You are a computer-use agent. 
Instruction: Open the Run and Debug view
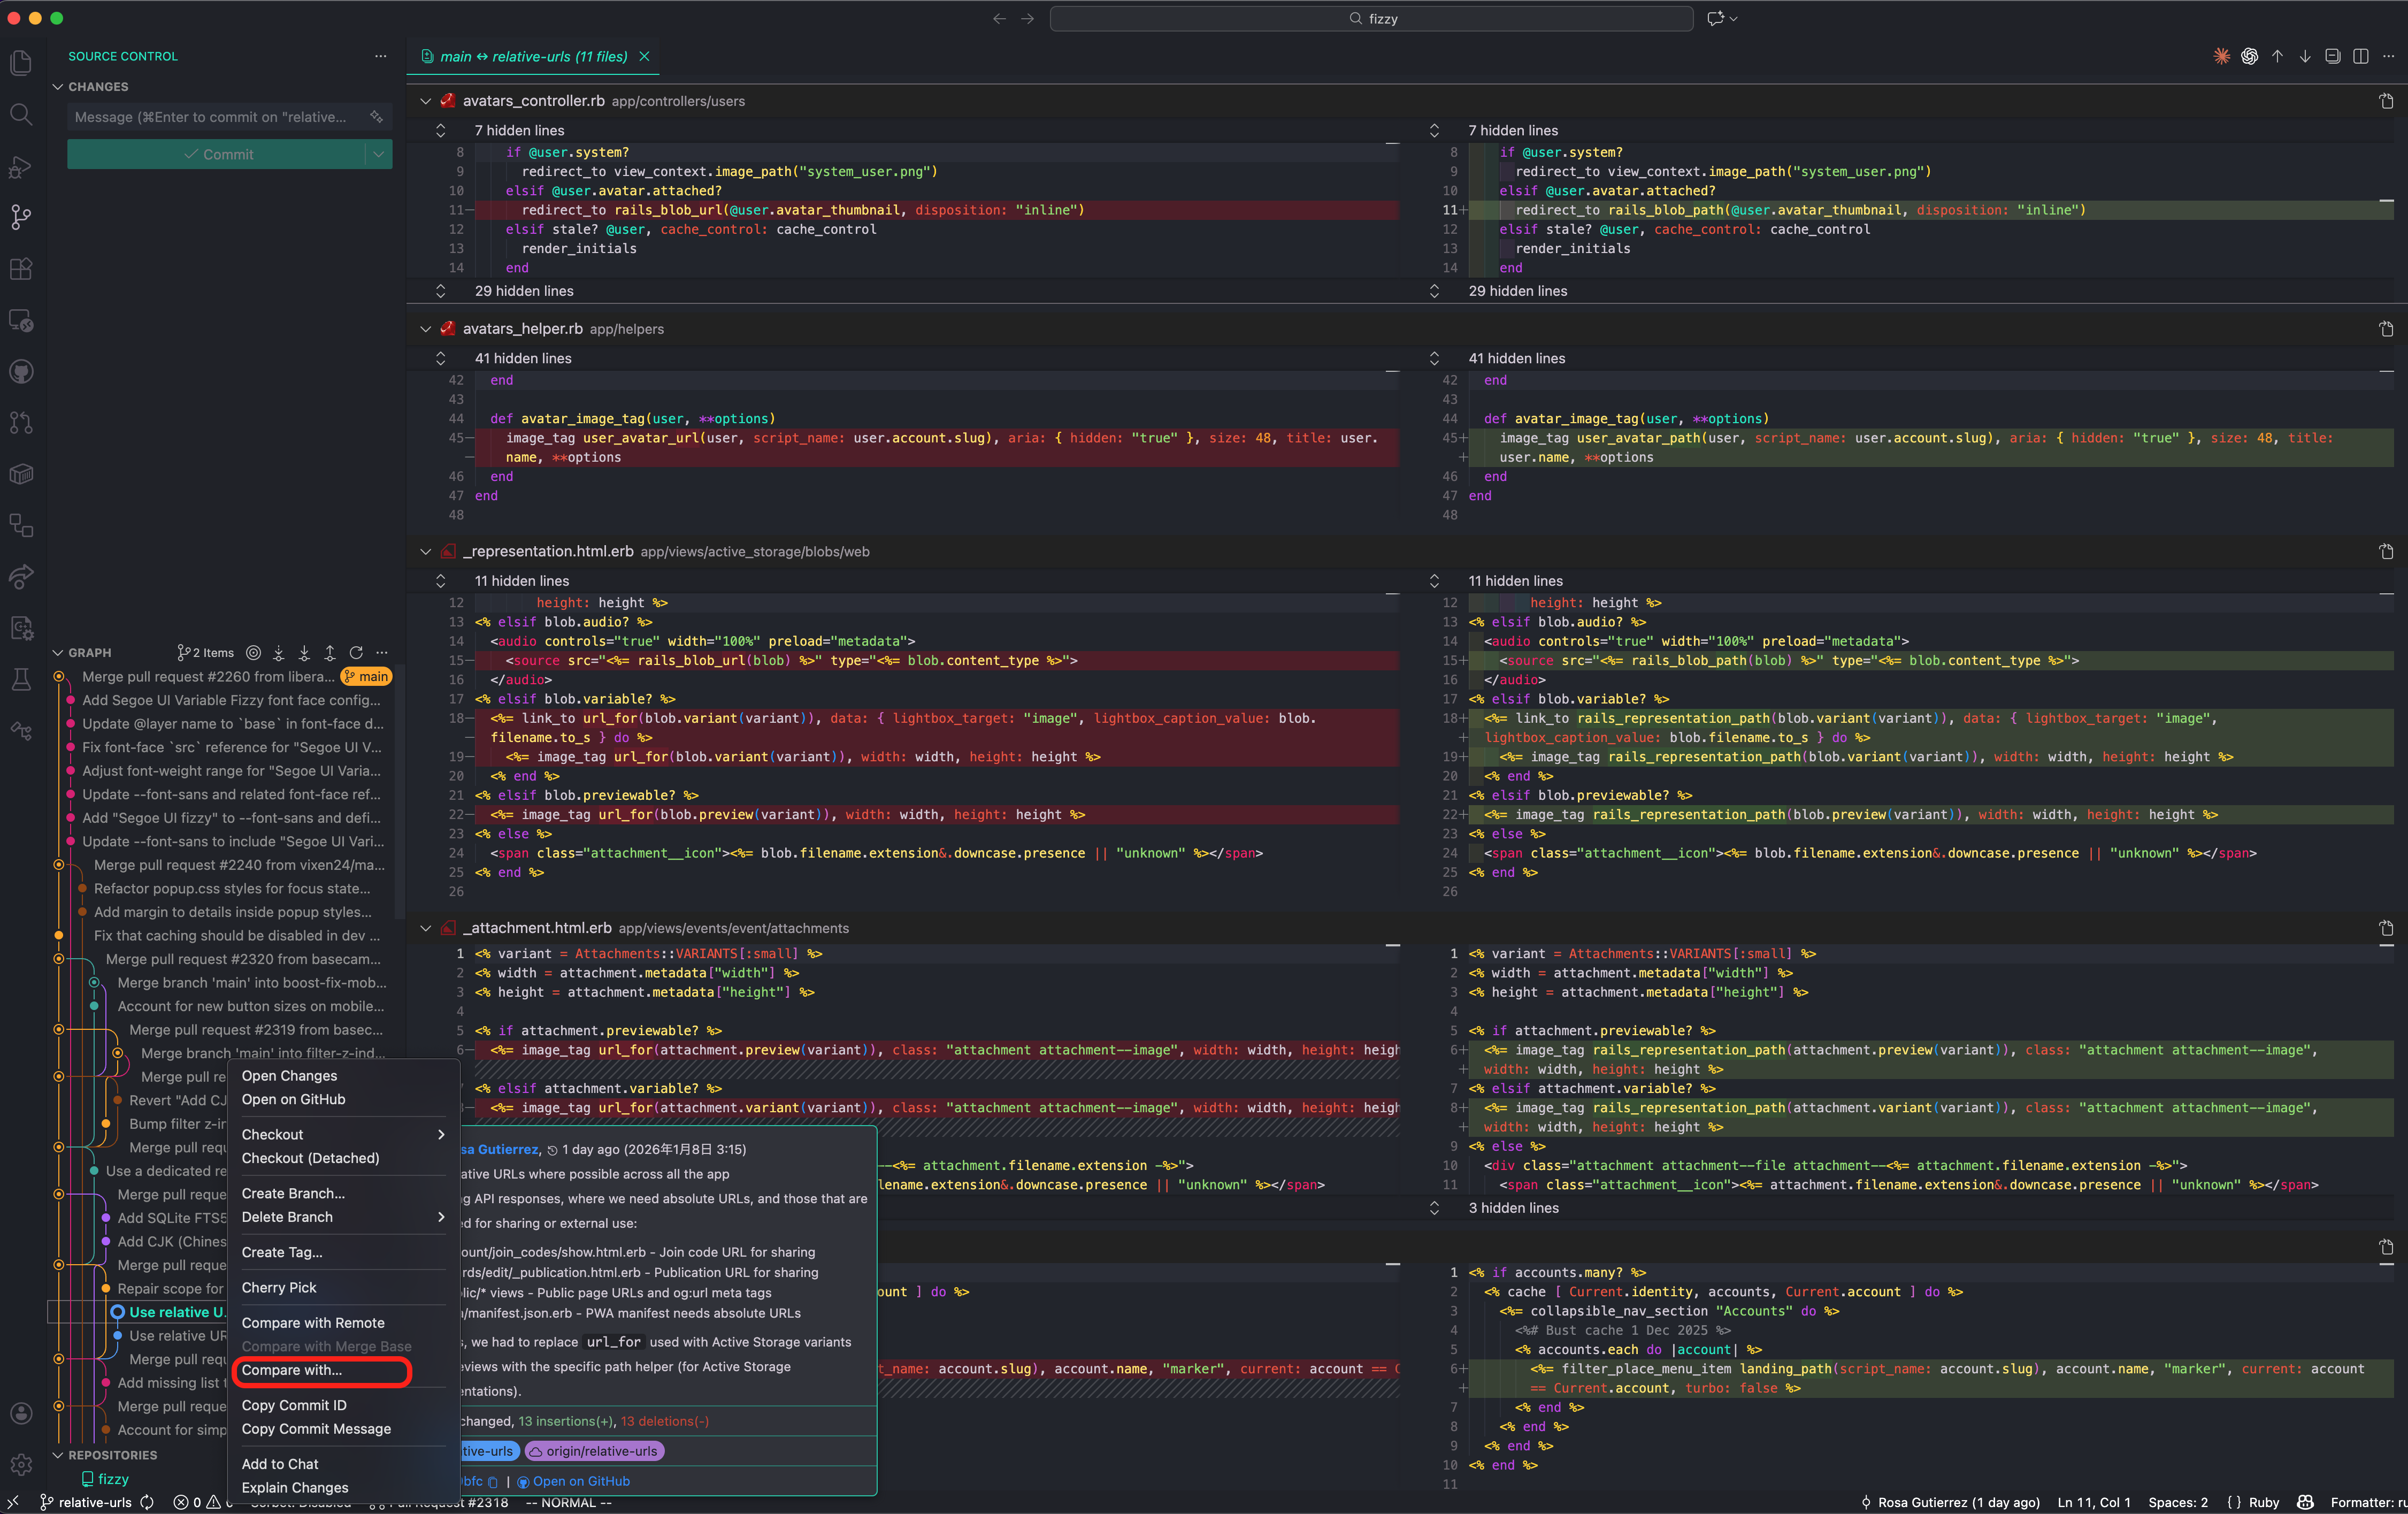[x=21, y=166]
